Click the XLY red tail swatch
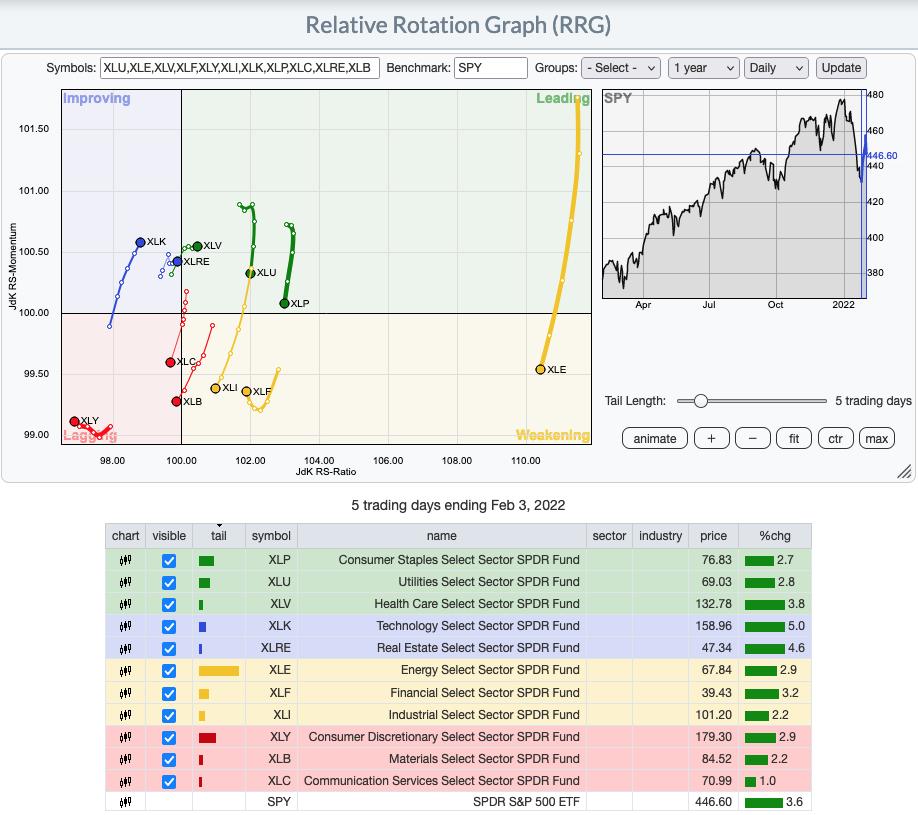The height and width of the screenshot is (815, 918). (207, 738)
